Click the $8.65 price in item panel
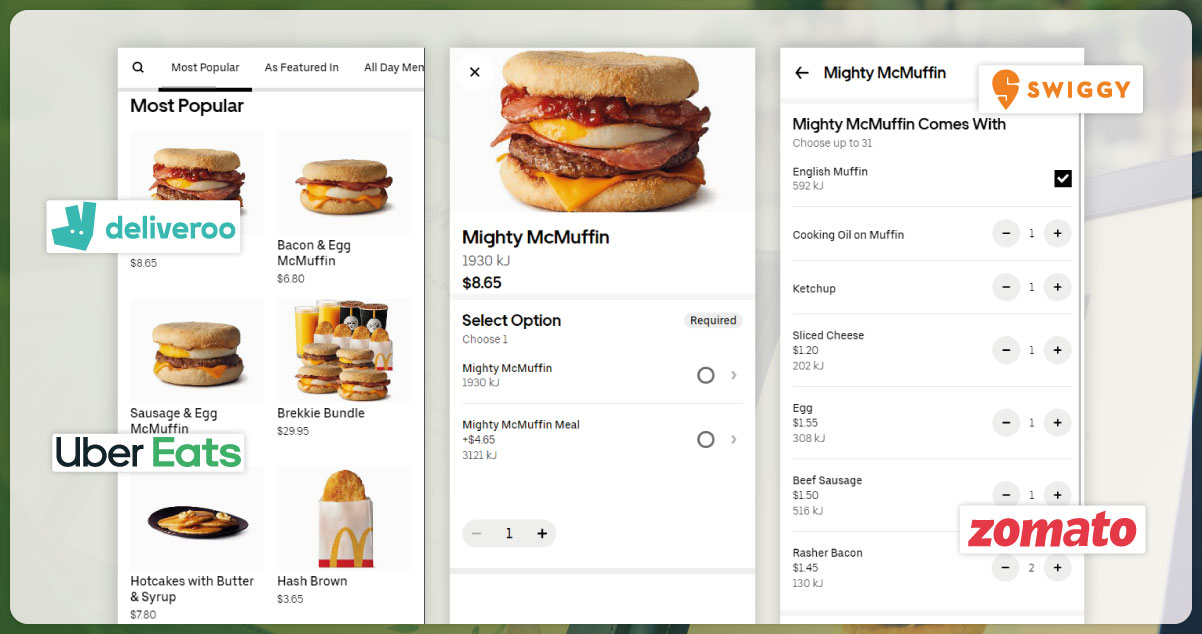The height and width of the screenshot is (634, 1202). coord(482,283)
